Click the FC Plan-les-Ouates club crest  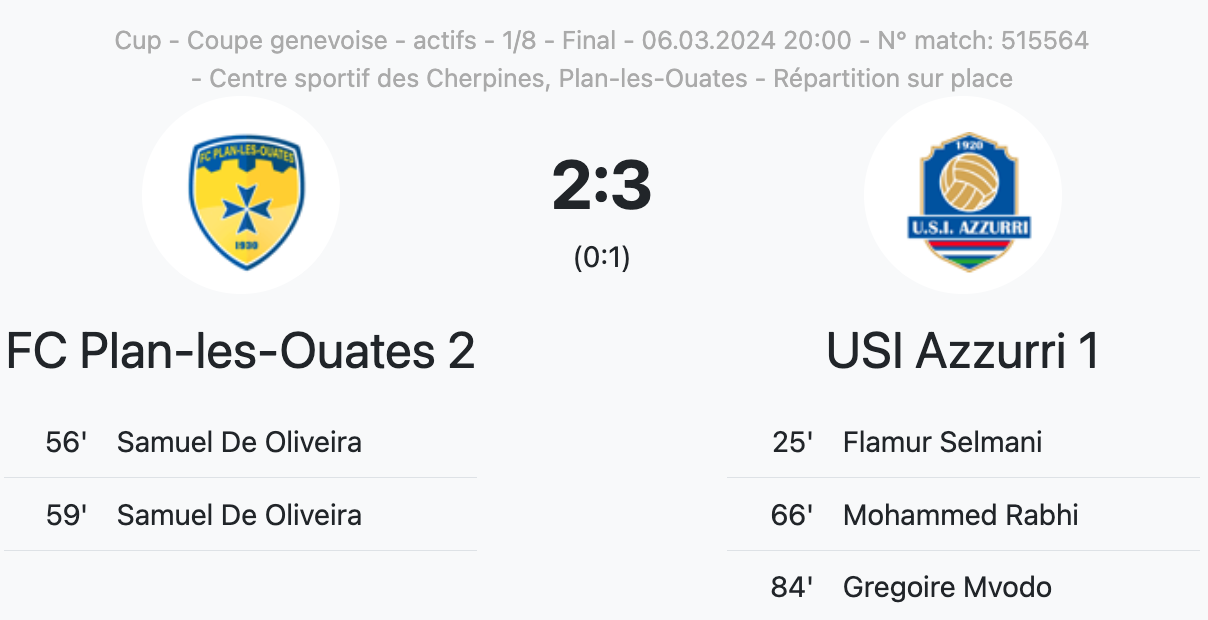coord(240,196)
